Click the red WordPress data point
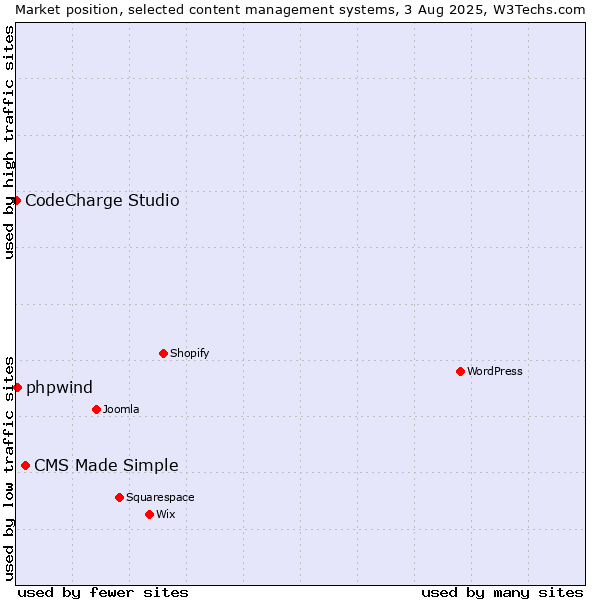Screen dimensions: 600x600 460,372
